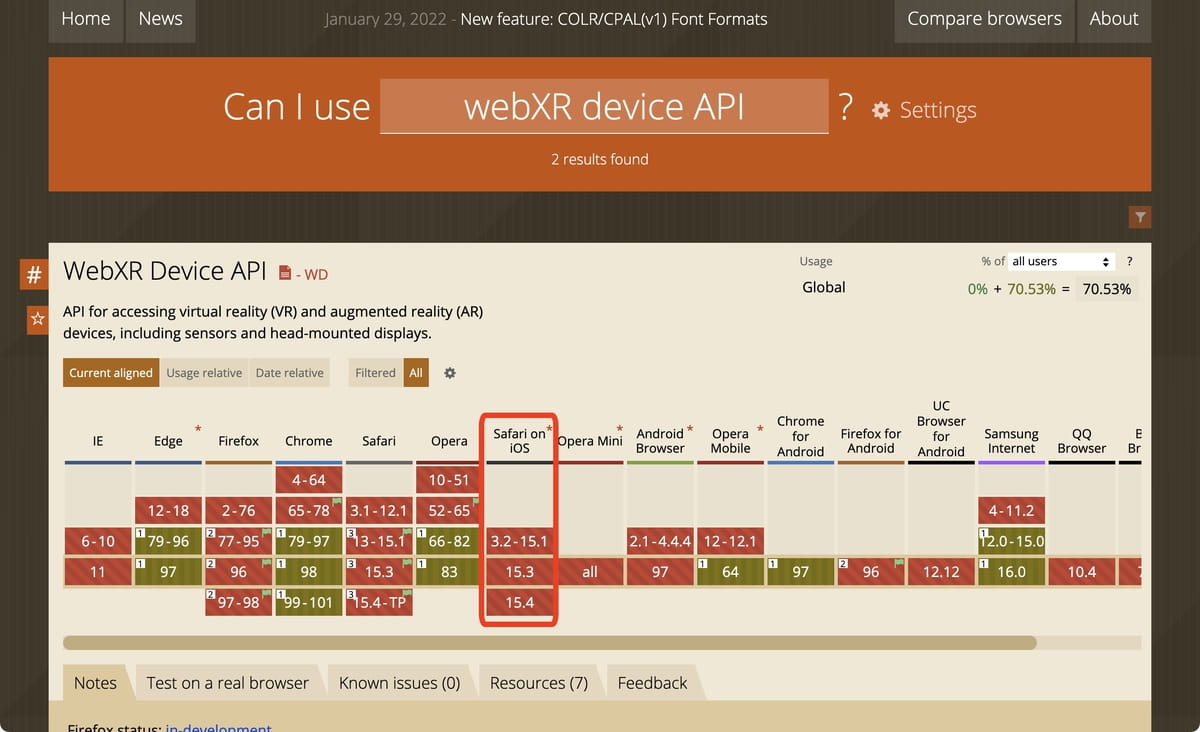The image size is (1200, 732).
Task: Open the News page
Action: pyautogui.click(x=161, y=19)
